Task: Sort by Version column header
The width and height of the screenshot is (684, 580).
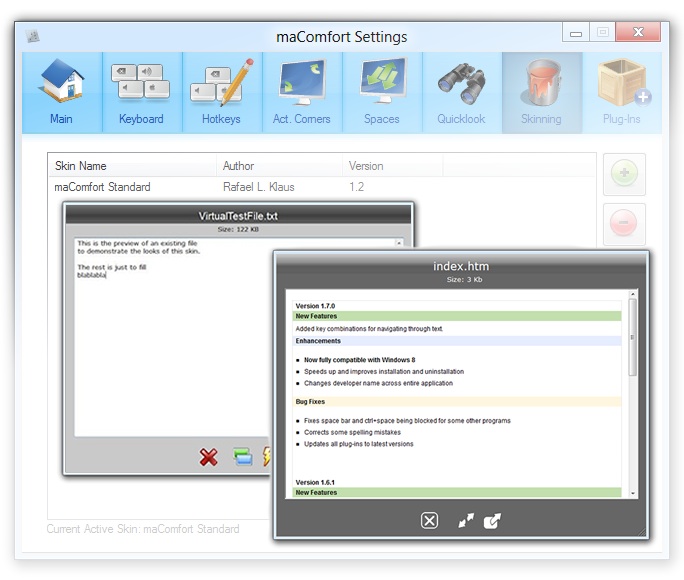Action: click(393, 166)
